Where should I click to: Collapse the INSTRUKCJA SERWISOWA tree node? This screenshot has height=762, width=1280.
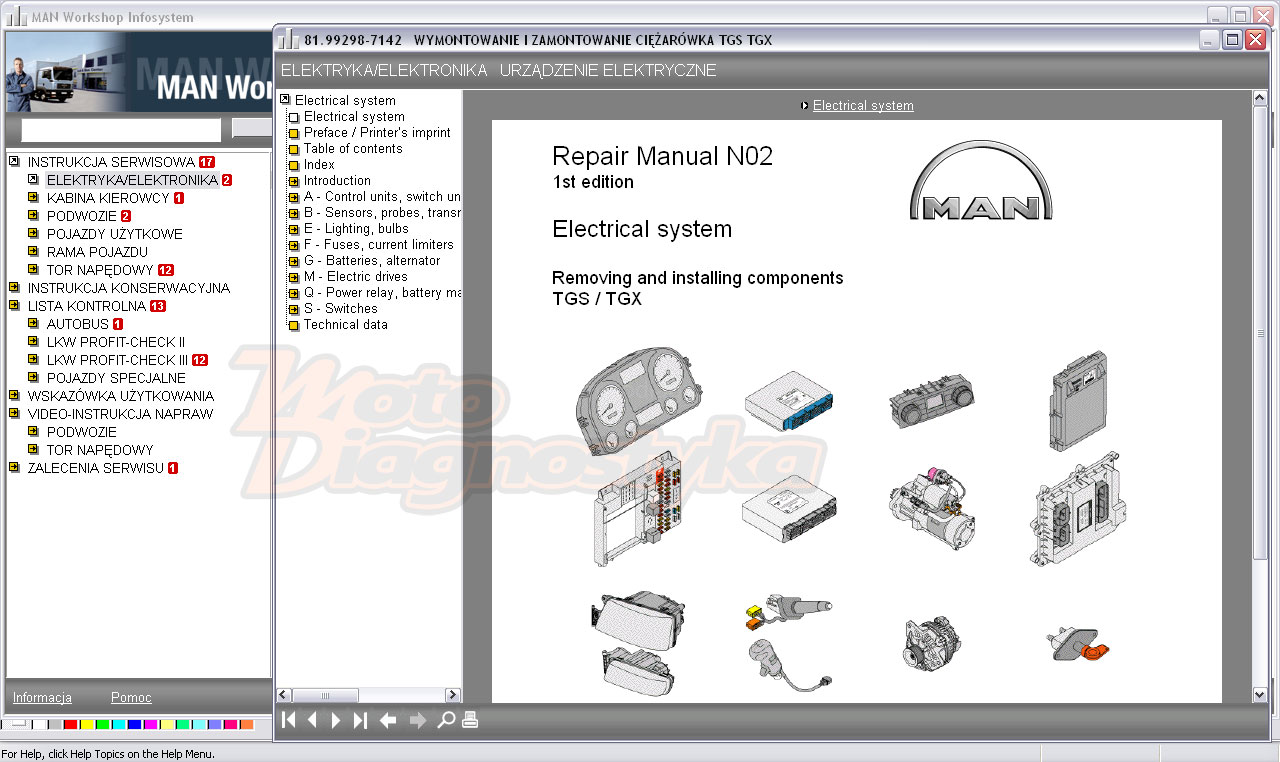tap(14, 162)
